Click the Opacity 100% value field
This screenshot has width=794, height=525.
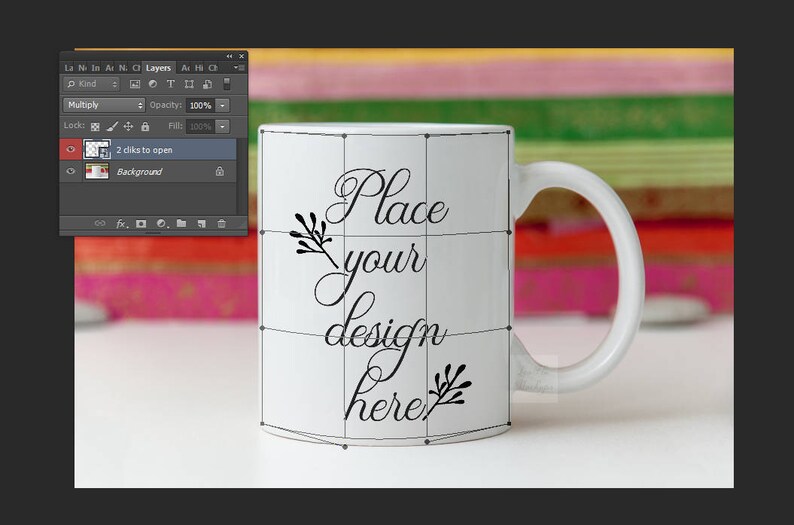(201, 105)
